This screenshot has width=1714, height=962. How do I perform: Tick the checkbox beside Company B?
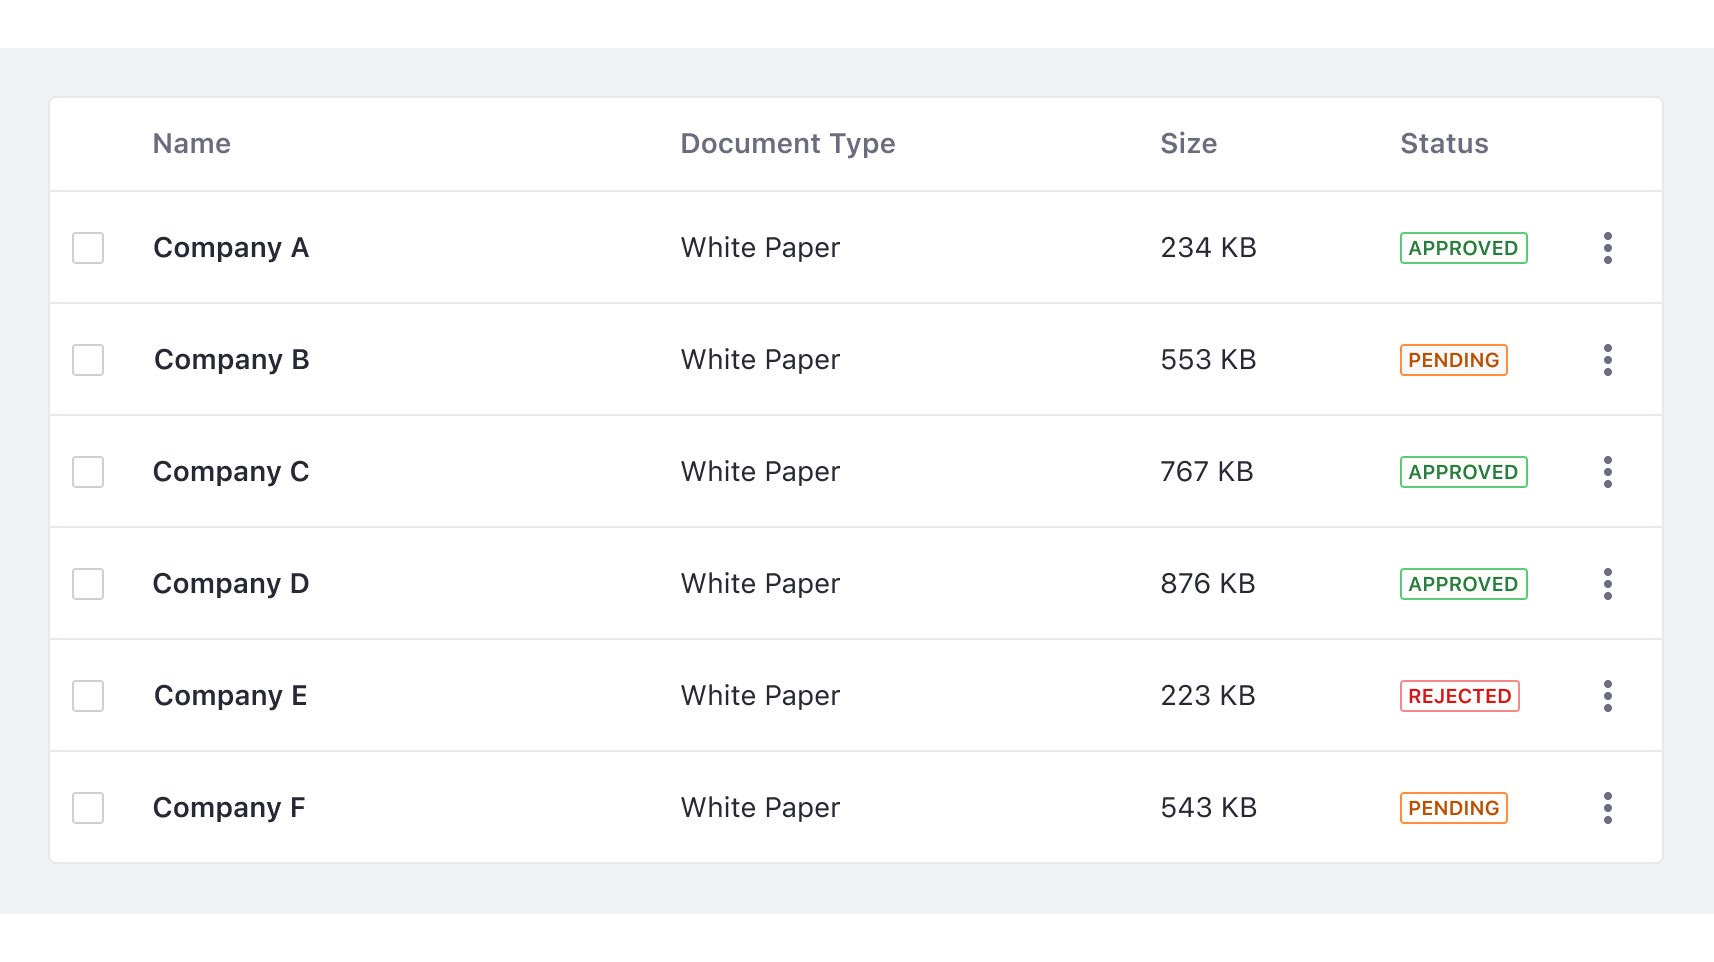click(88, 360)
